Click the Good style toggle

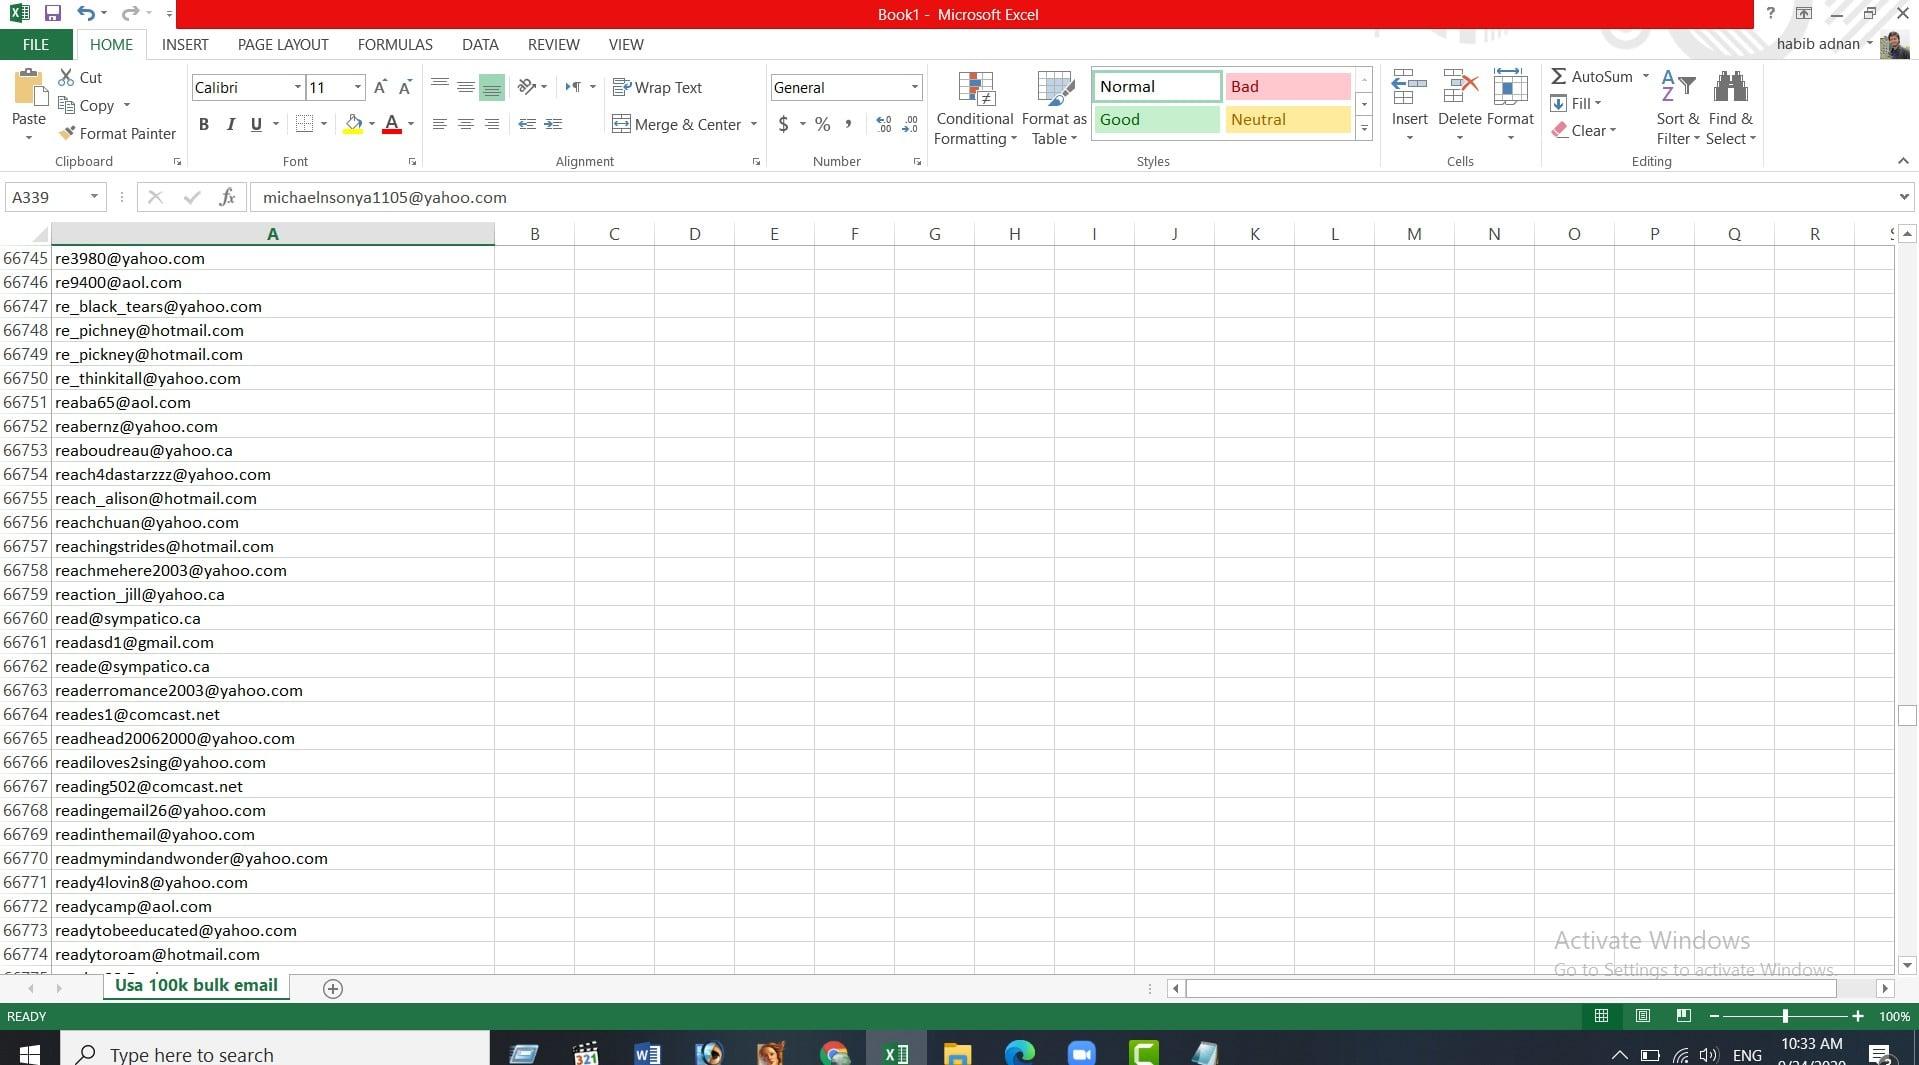tap(1155, 119)
